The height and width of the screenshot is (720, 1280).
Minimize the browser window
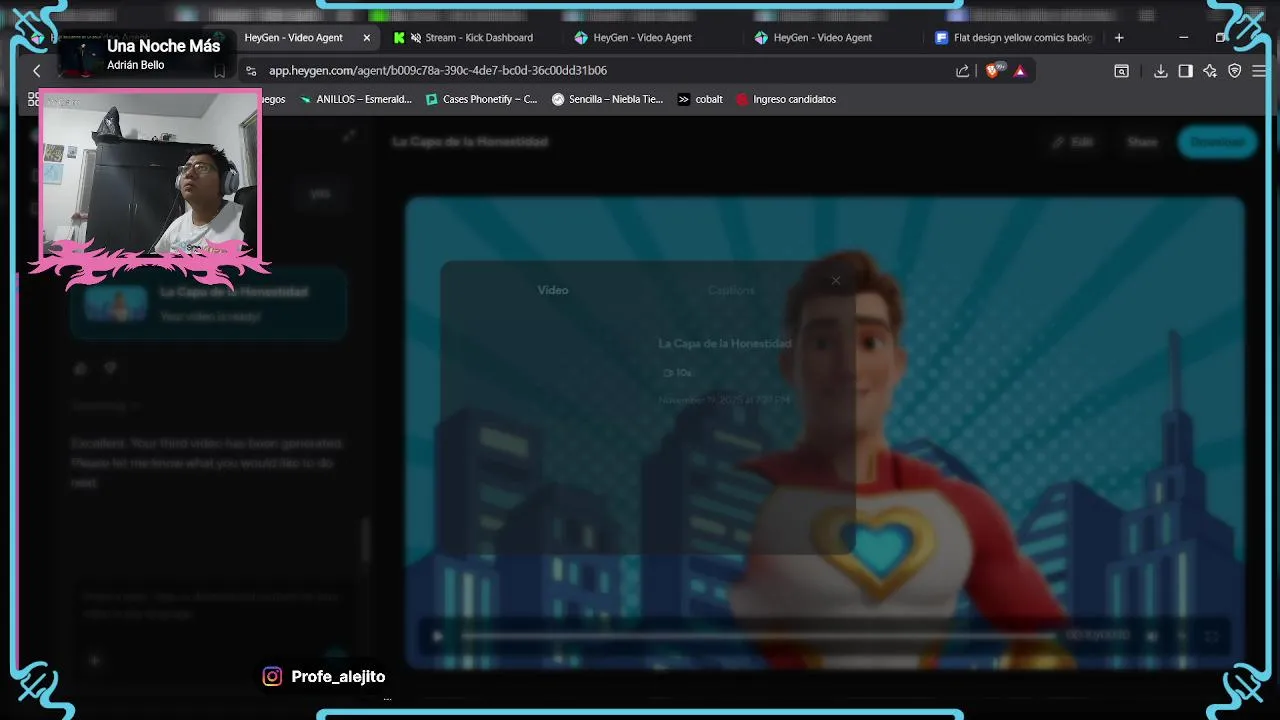pos(1184,38)
